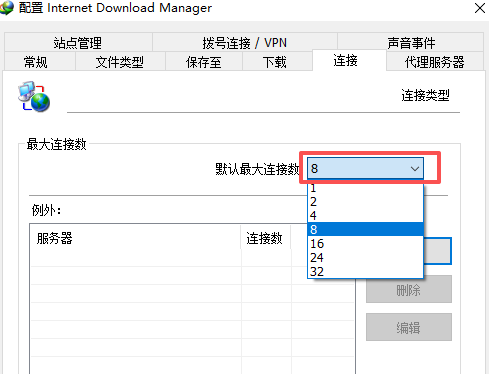Switch to the 站点管理 tab
489x374 pixels.
[78, 42]
